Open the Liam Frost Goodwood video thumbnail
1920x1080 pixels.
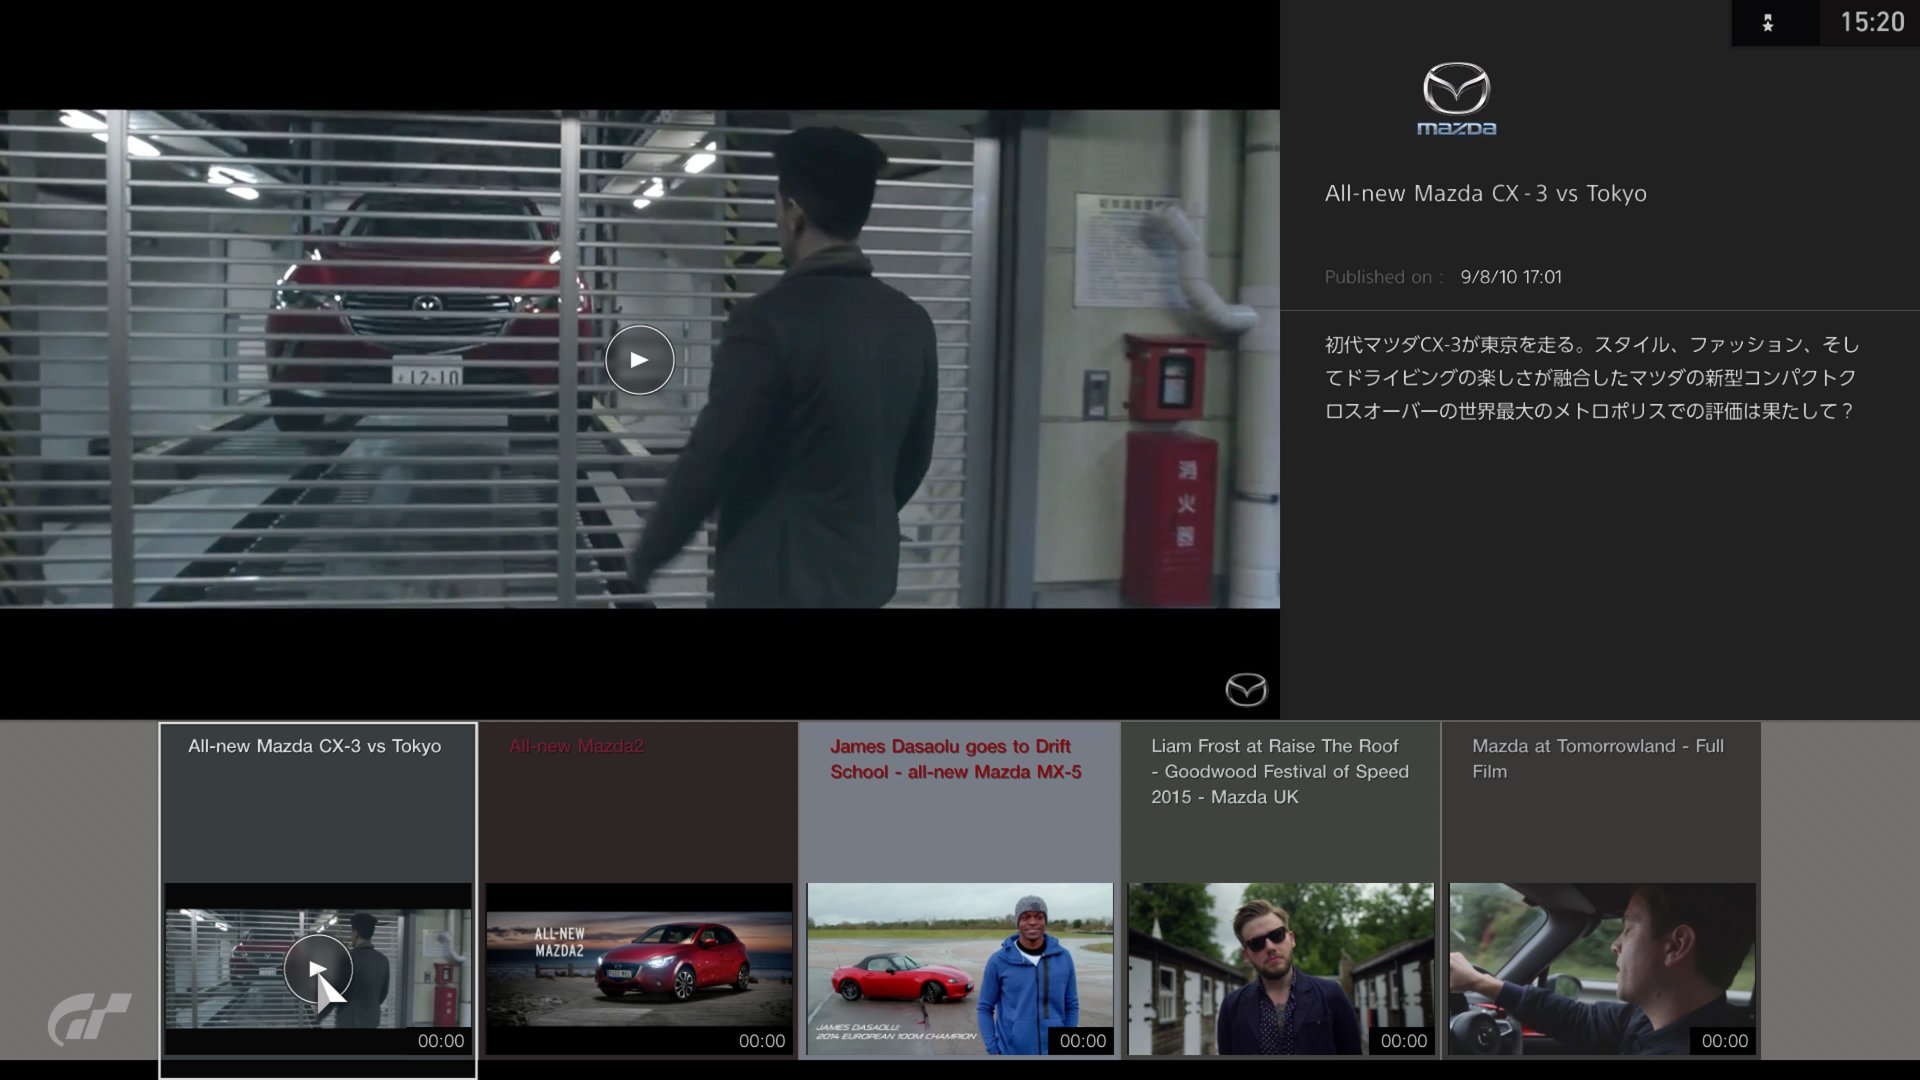(x=1281, y=968)
